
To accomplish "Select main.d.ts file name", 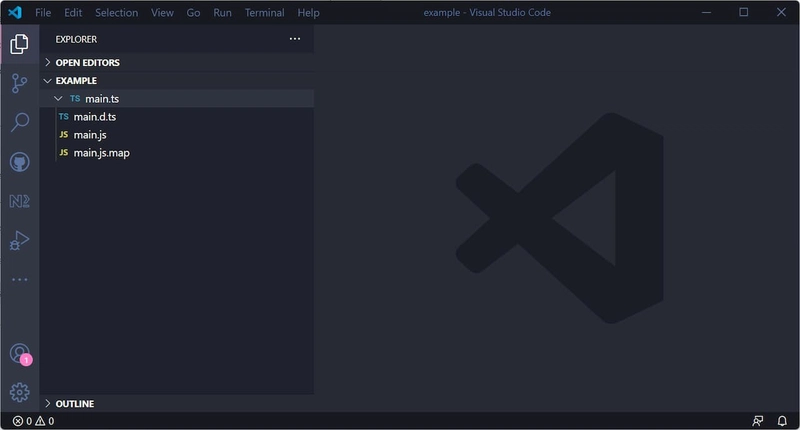I will [x=95, y=117].
